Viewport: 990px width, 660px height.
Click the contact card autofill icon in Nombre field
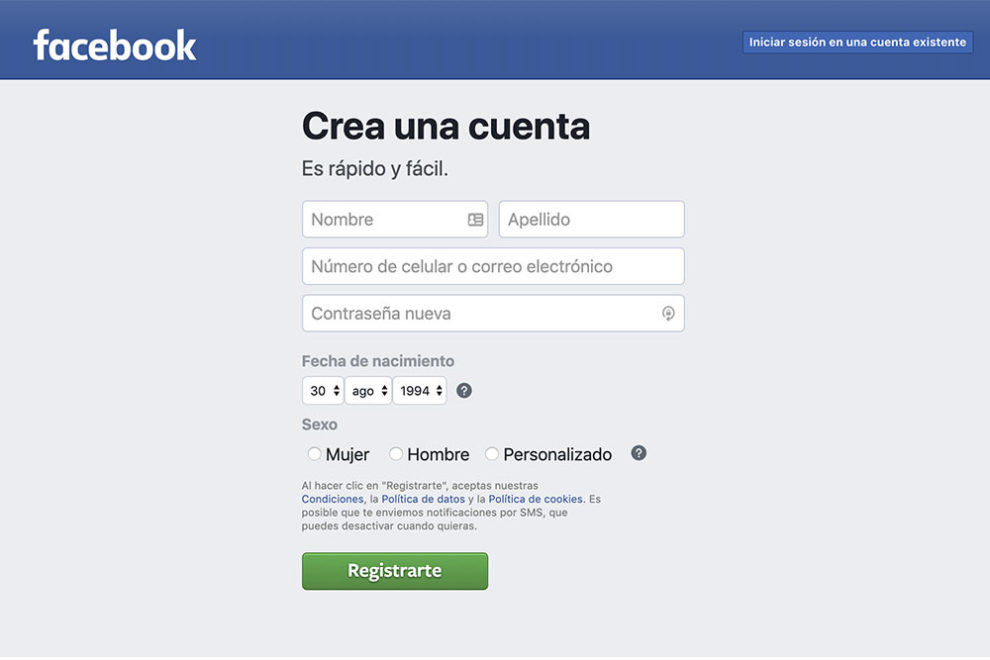[475, 219]
